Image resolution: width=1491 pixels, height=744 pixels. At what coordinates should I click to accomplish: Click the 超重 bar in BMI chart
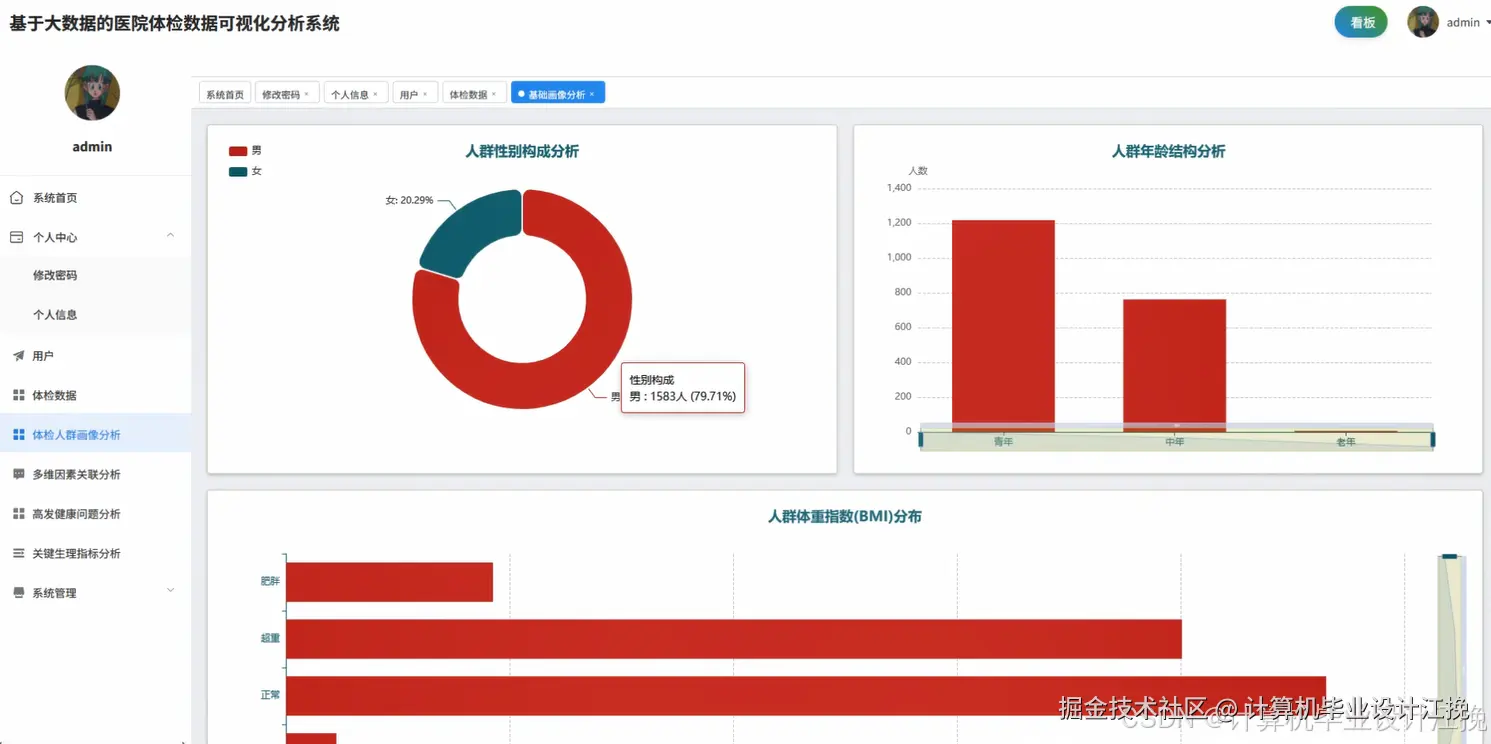(x=734, y=639)
